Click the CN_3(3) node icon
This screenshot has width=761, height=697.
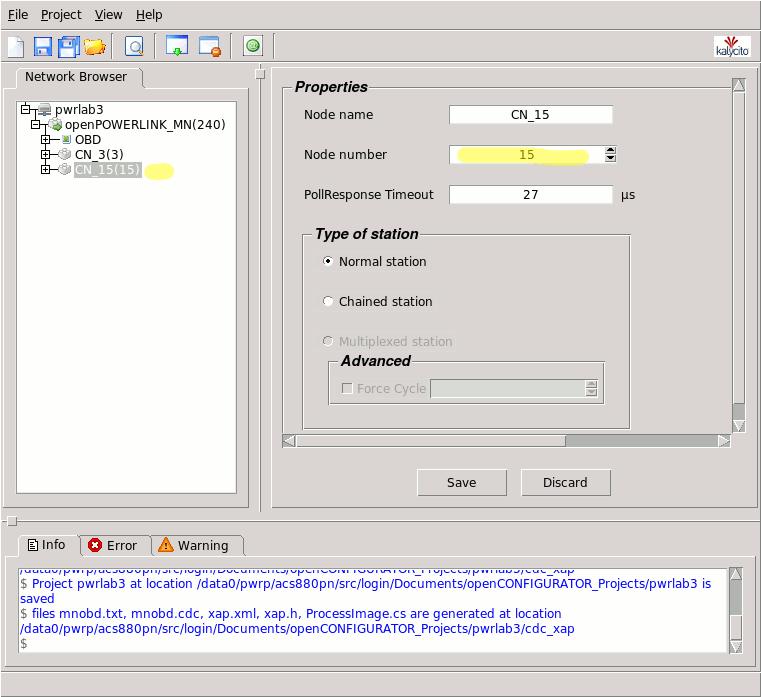coord(65,154)
